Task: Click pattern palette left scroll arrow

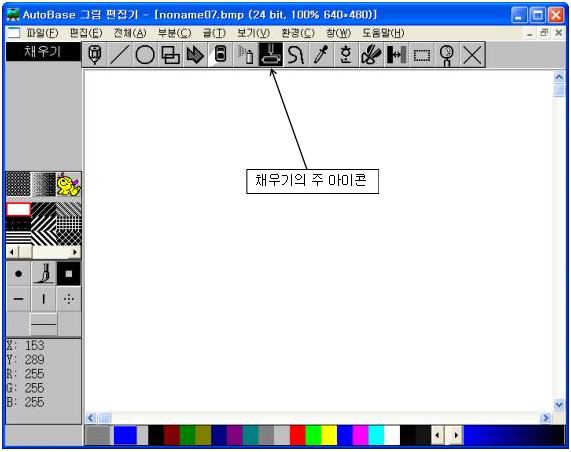Action: coord(12,252)
